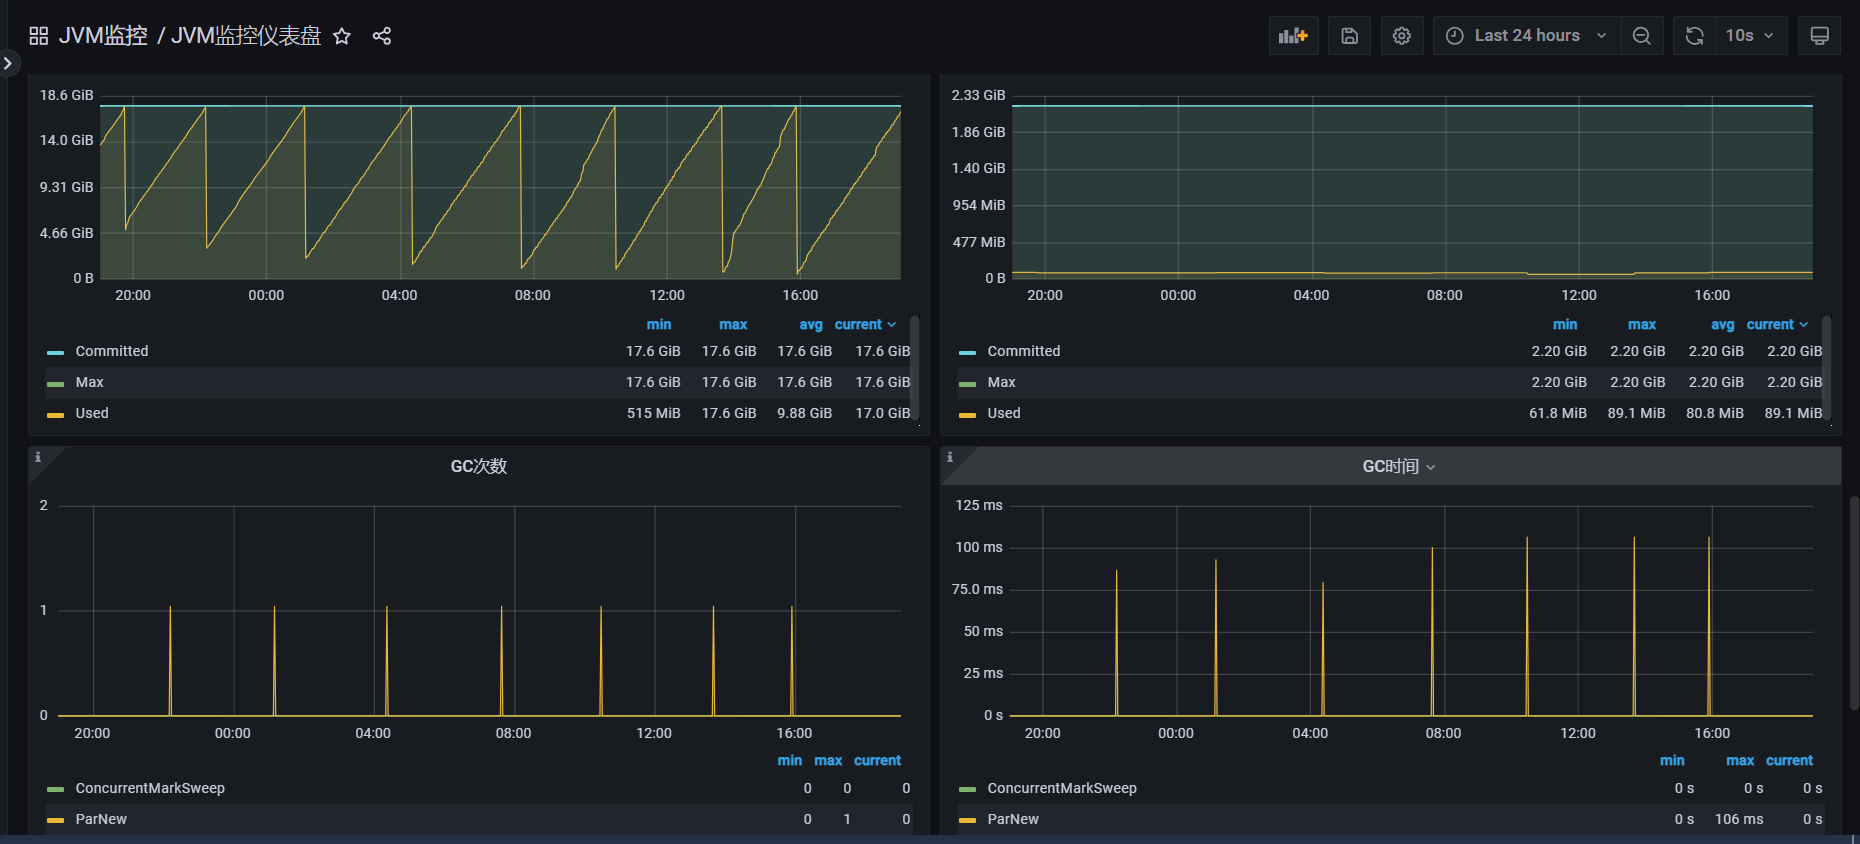1860x844 pixels.
Task: Toggle ConcurrentMarkSweep series in GC次数 panel
Action: 150,789
